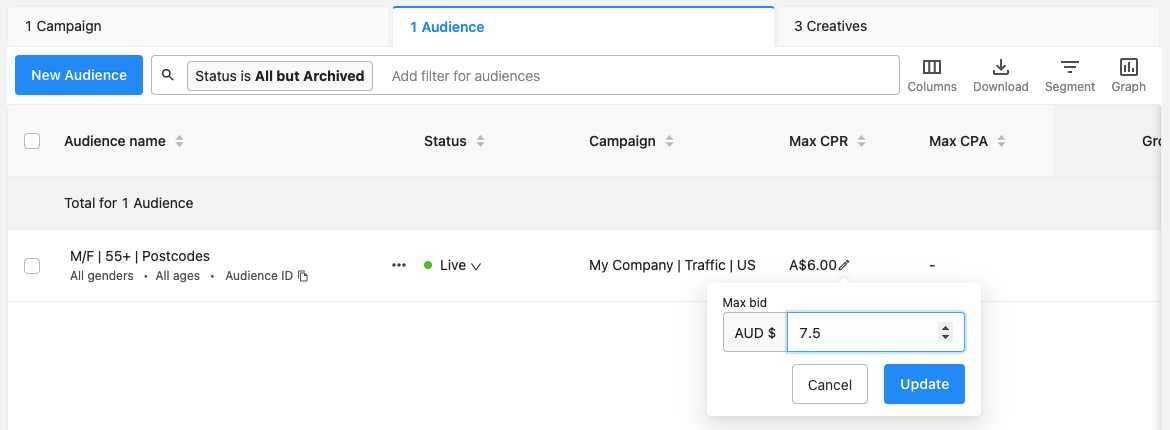Image resolution: width=1170 pixels, height=430 pixels.
Task: Open the three-dots menu for M/F | 55+ | Postcodes
Action: (x=399, y=265)
